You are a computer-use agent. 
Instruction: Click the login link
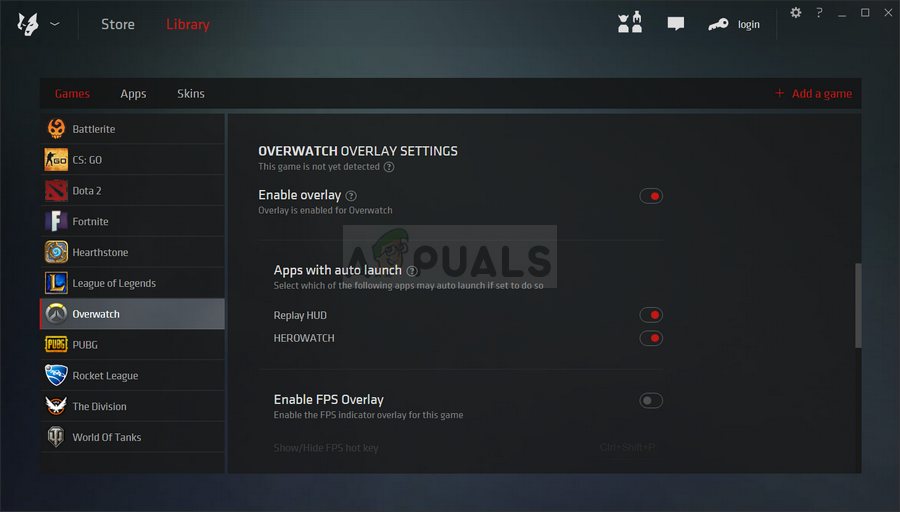pos(748,24)
